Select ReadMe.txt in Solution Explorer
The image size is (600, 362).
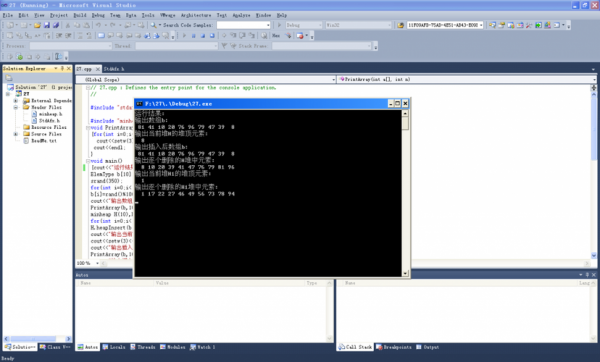click(x=44, y=141)
